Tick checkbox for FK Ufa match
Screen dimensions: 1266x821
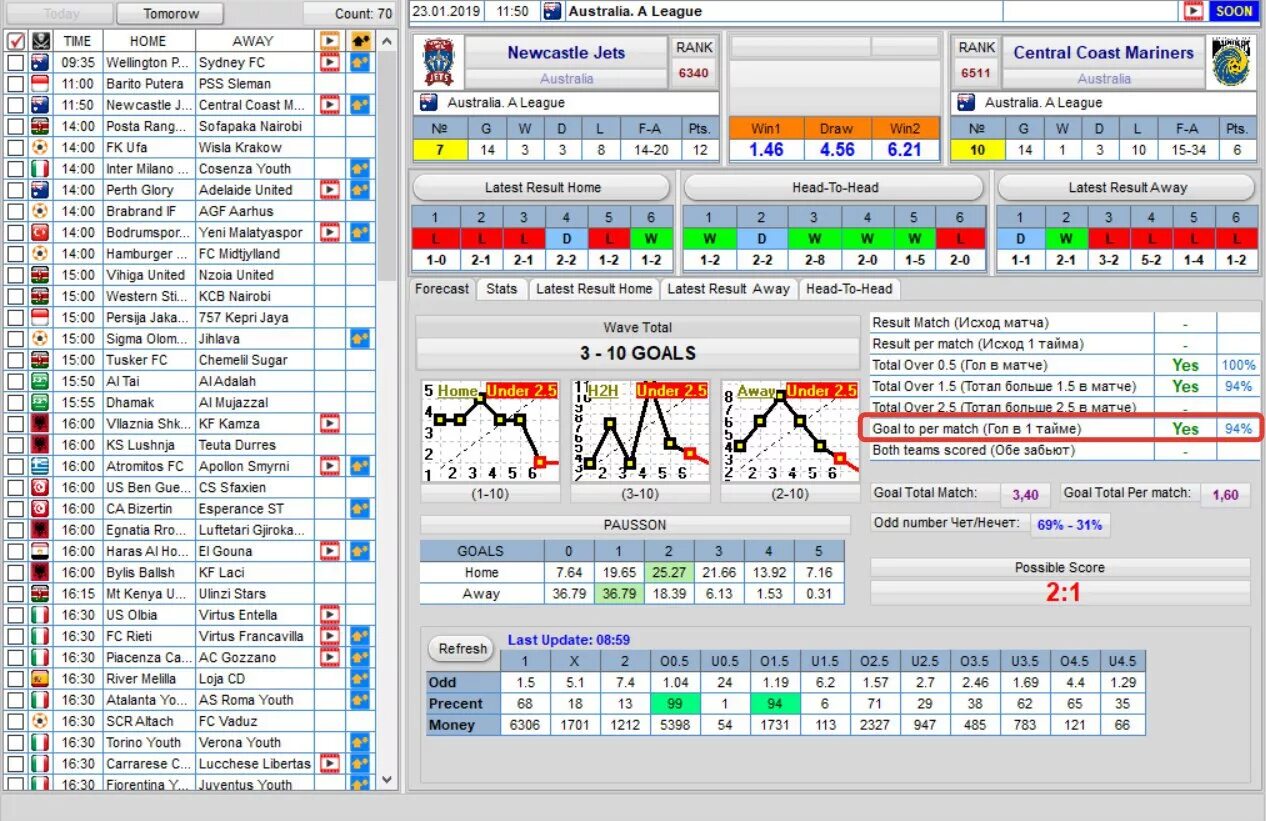click(x=15, y=147)
